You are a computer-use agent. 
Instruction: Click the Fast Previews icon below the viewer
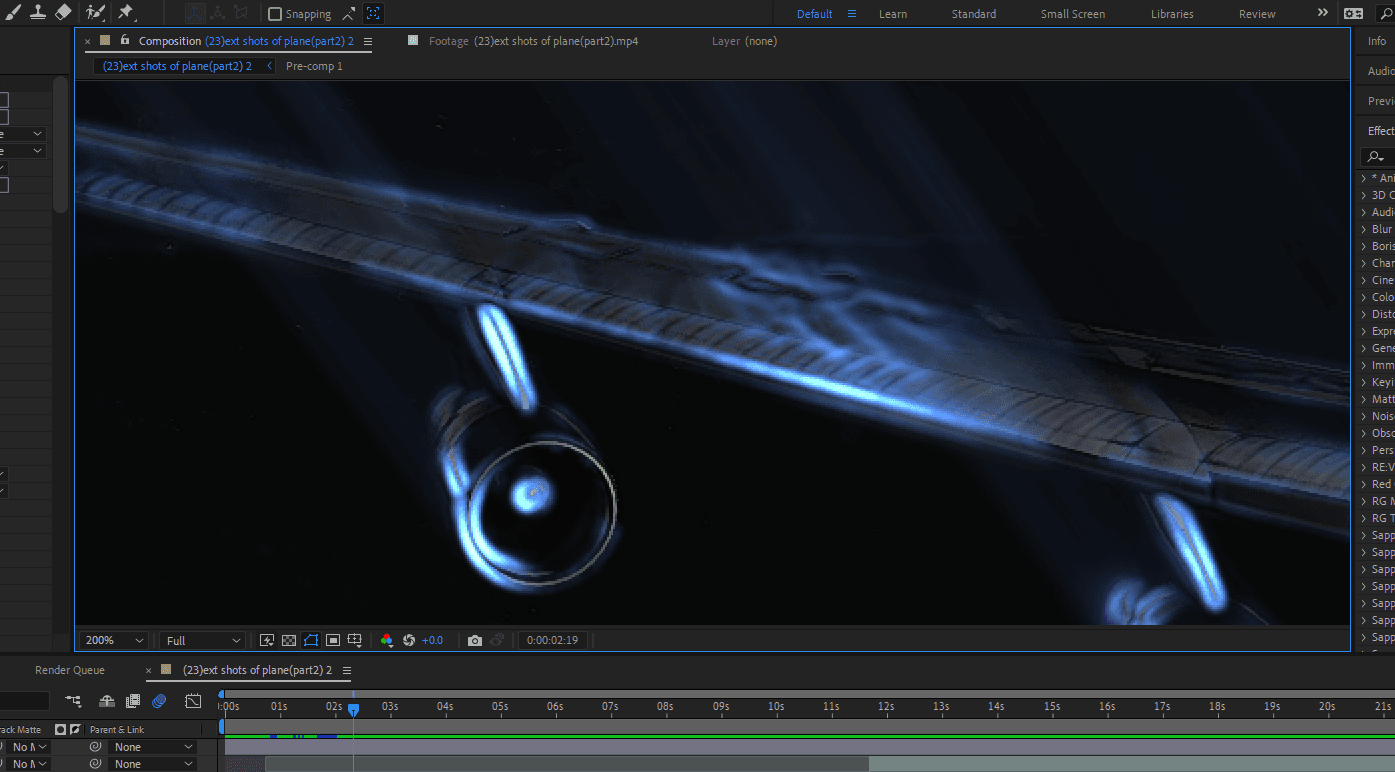coord(267,640)
